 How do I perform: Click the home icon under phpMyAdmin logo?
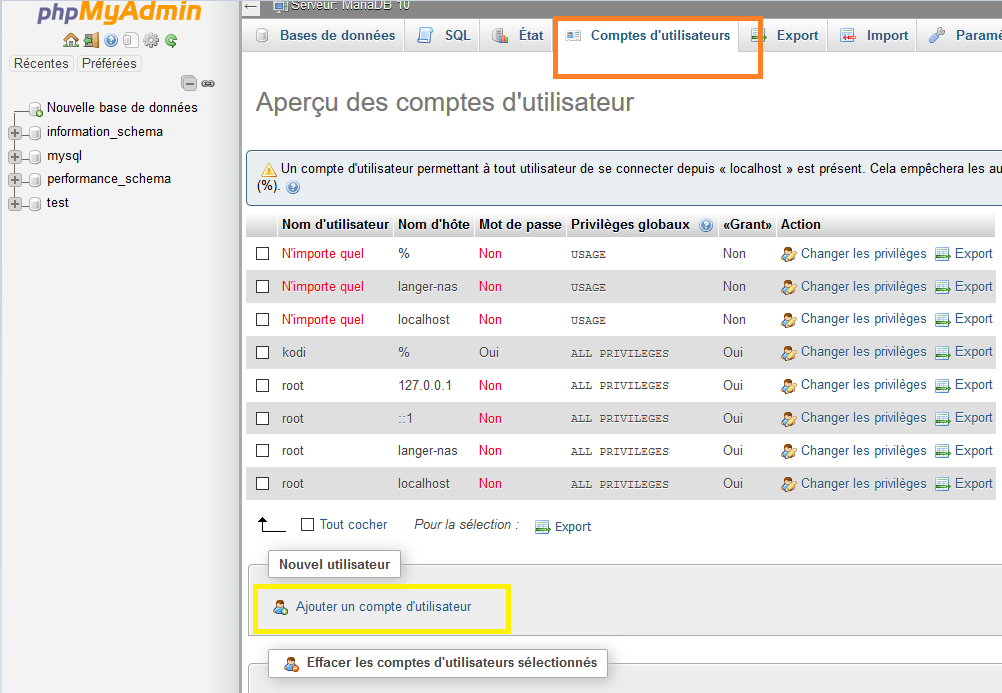70,41
